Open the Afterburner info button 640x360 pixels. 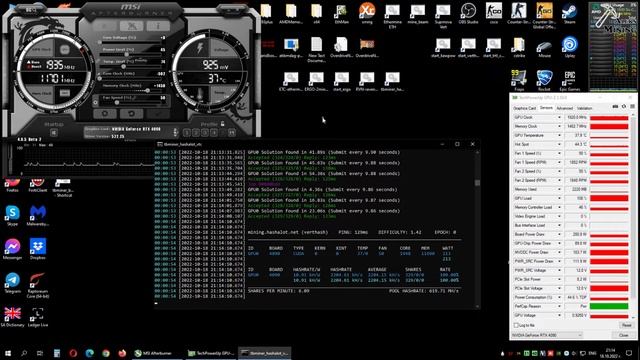tap(158, 26)
